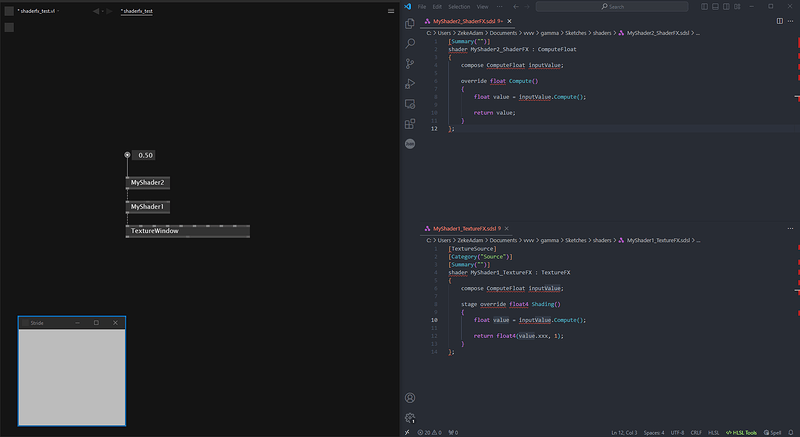Split the upper editor to the right
Viewport: 800px width, 437px height.
780,21
